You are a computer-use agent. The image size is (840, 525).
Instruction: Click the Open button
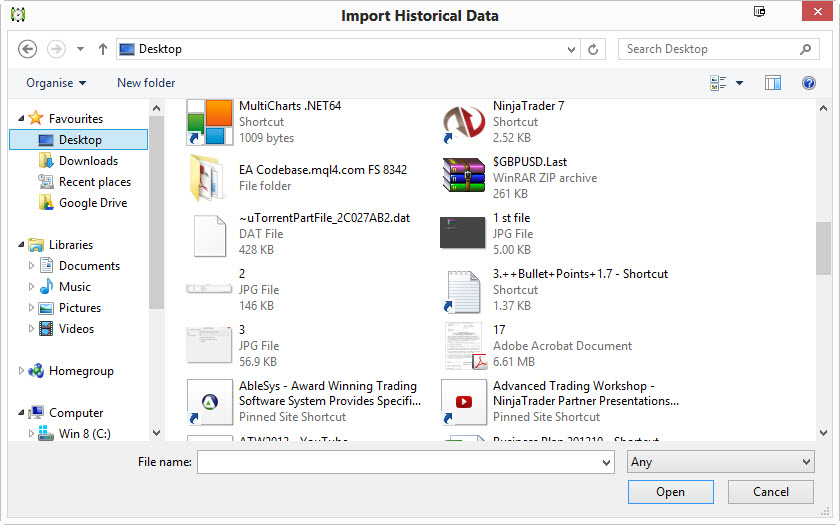point(670,492)
